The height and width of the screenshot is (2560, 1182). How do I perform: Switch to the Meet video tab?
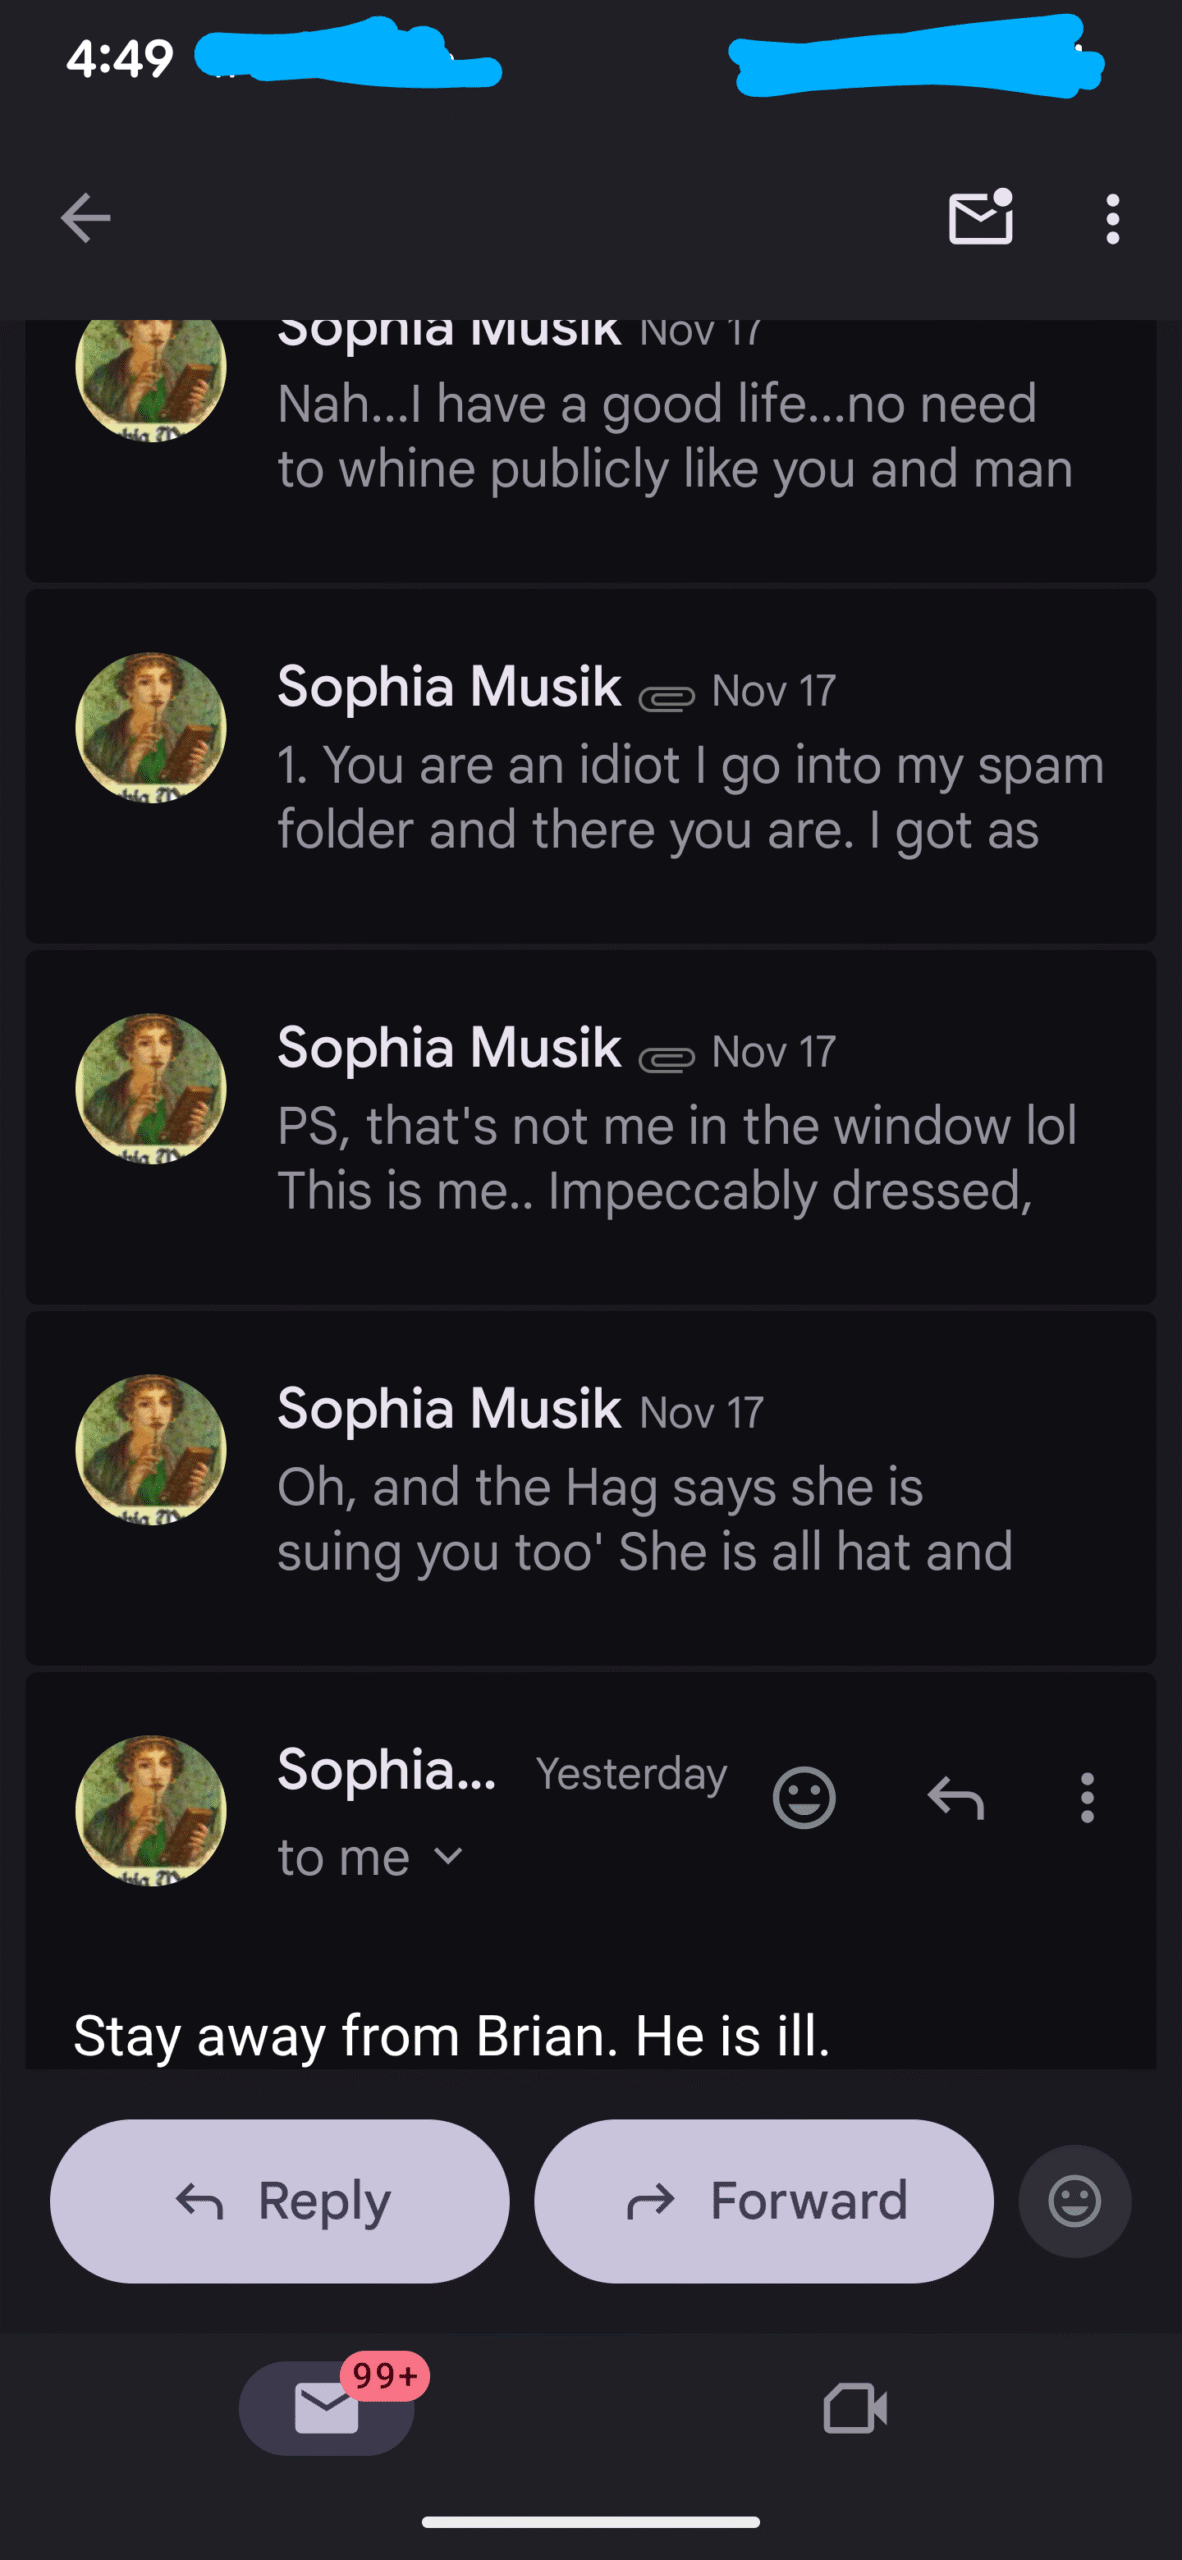pos(855,2408)
